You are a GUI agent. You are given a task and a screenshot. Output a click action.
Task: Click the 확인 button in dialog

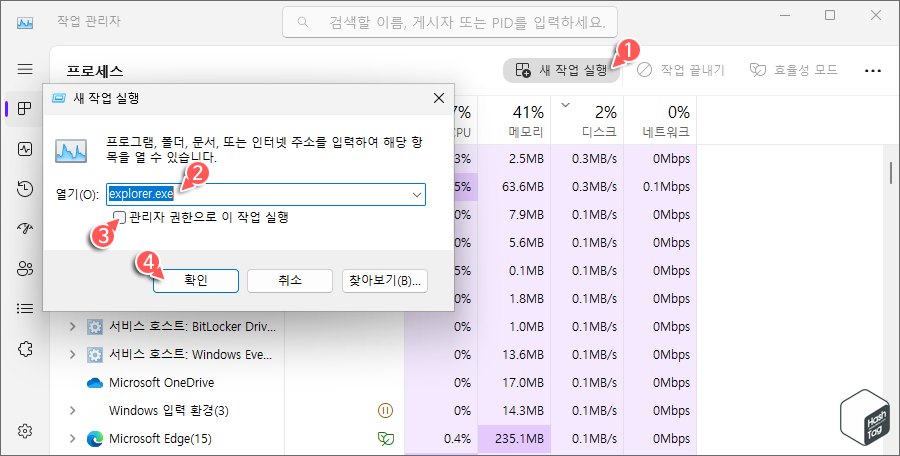pos(196,281)
